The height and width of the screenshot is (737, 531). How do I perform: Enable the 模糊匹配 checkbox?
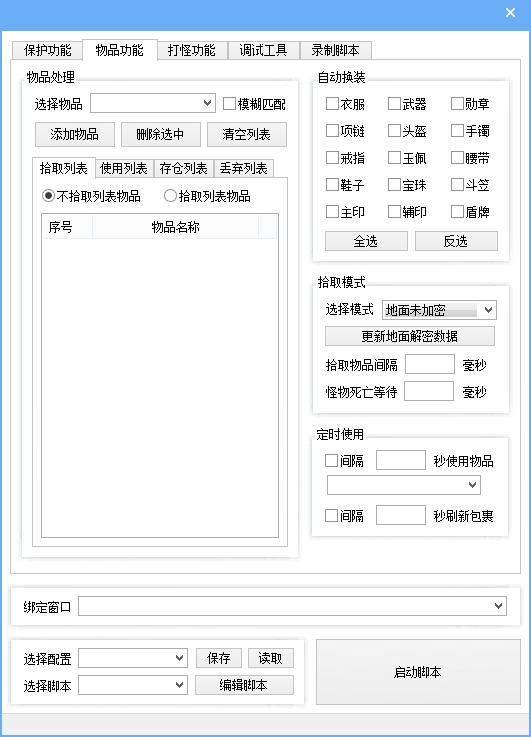coord(229,103)
